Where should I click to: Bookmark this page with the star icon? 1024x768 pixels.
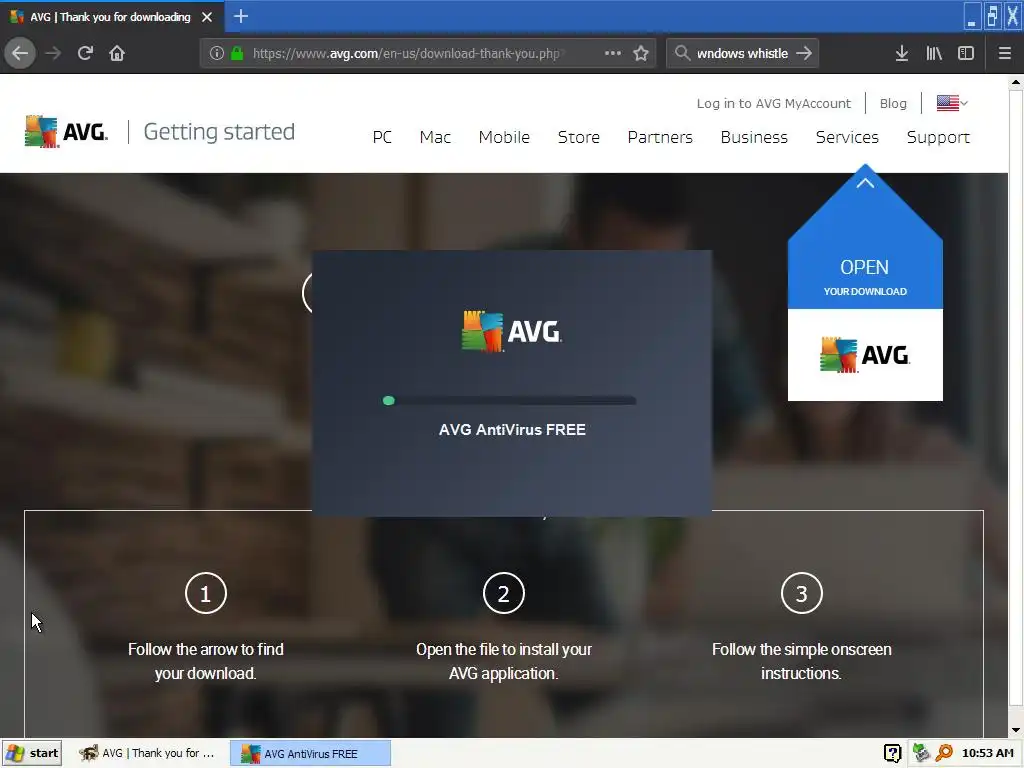pyautogui.click(x=641, y=54)
